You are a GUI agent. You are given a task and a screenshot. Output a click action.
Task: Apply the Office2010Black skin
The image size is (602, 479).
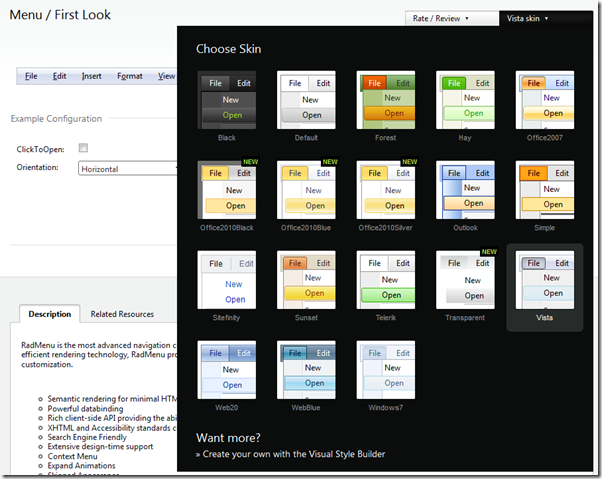(226, 190)
